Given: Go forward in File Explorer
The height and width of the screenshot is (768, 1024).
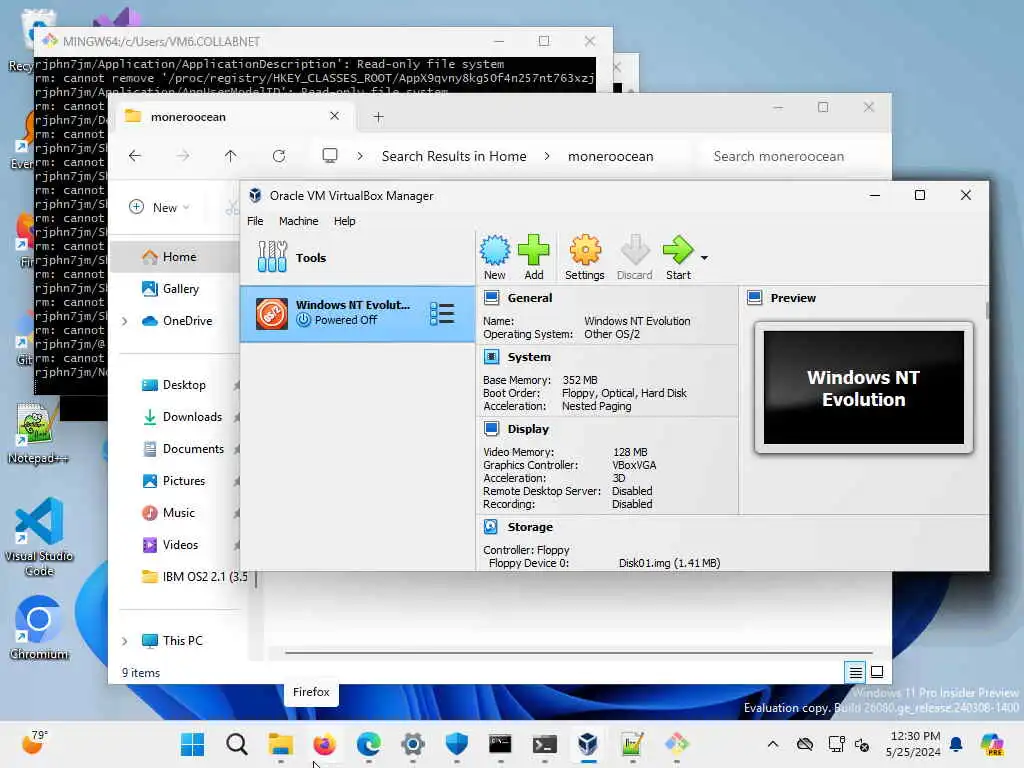Looking at the screenshot, I should point(183,156).
